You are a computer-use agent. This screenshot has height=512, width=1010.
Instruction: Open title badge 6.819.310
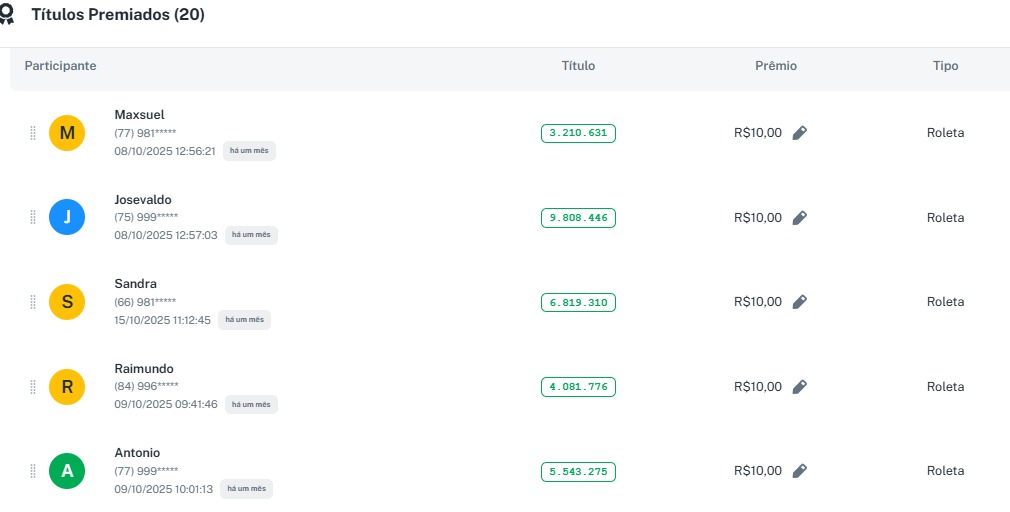coord(578,302)
